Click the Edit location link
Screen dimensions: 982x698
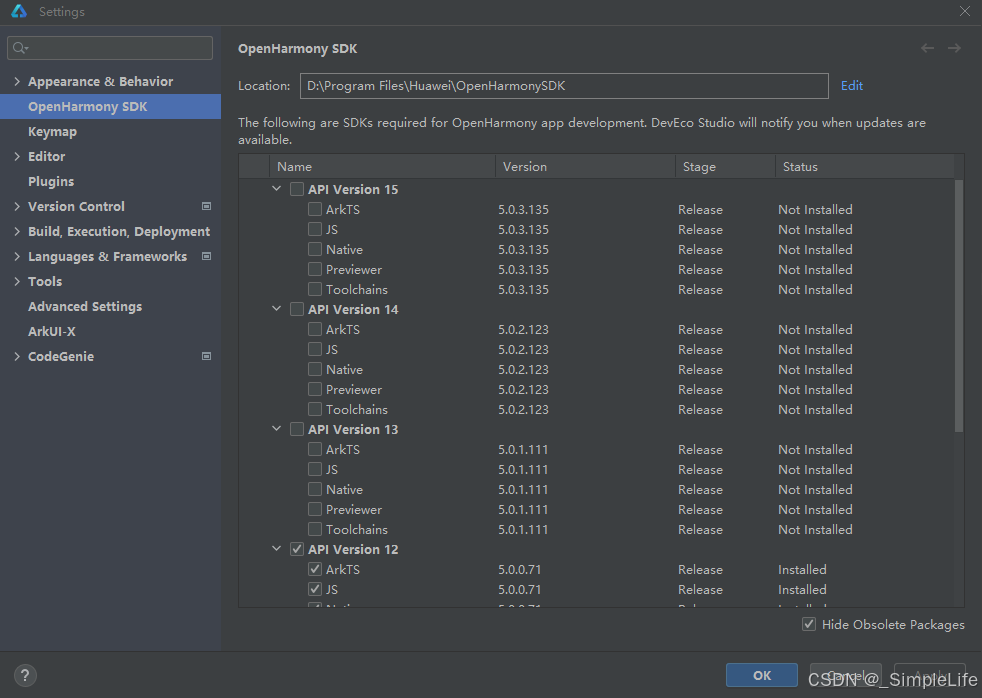(851, 86)
